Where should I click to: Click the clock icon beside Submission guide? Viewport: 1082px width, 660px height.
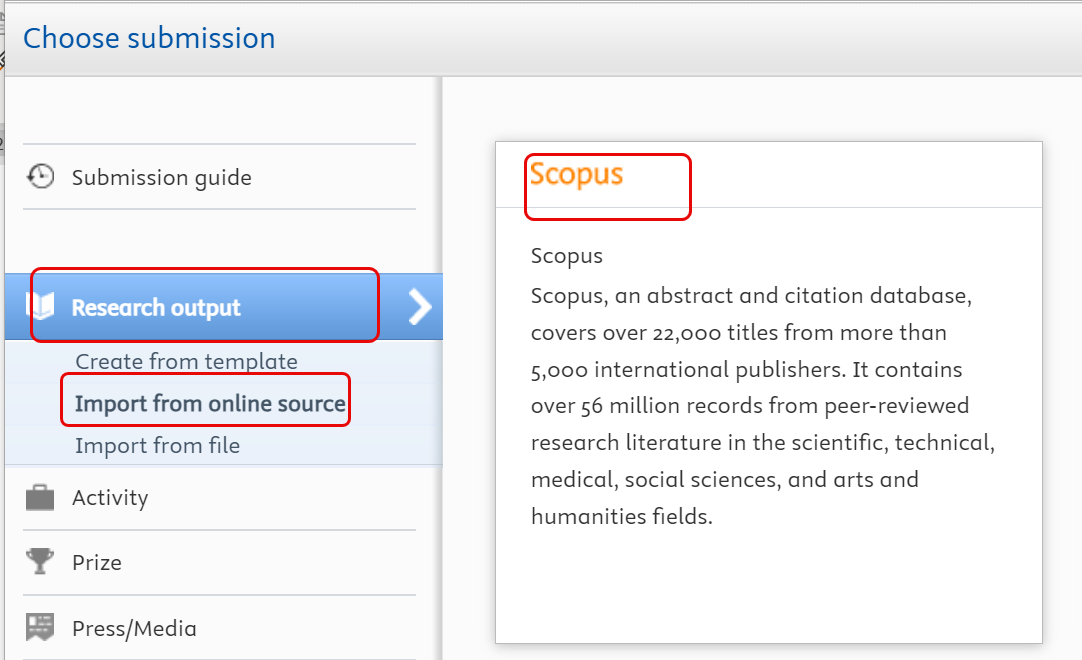point(40,175)
